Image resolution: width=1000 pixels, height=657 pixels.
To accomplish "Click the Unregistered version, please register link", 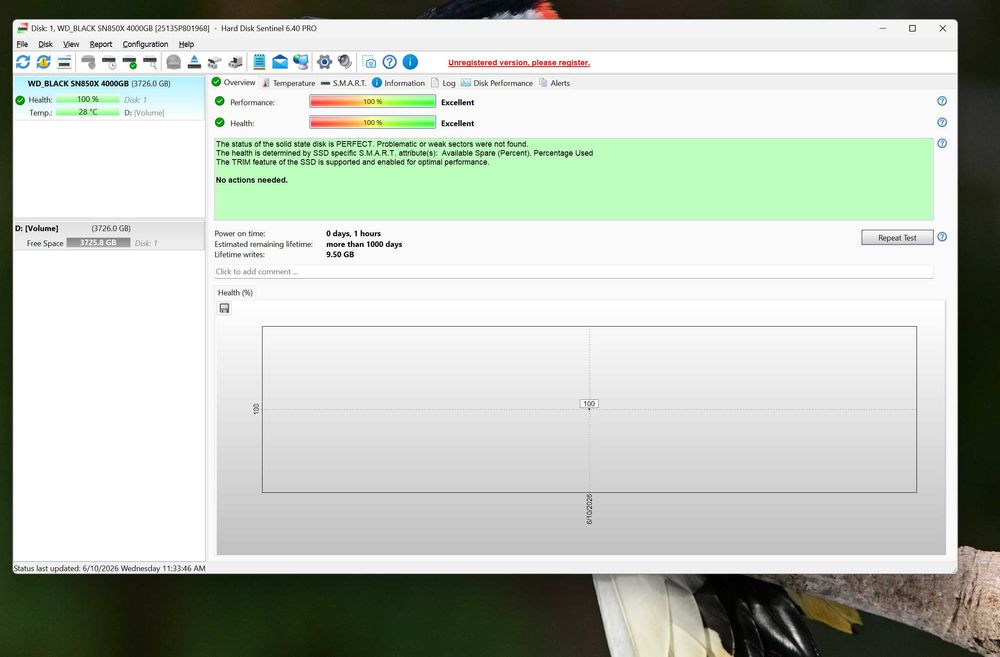I will click(x=518, y=63).
